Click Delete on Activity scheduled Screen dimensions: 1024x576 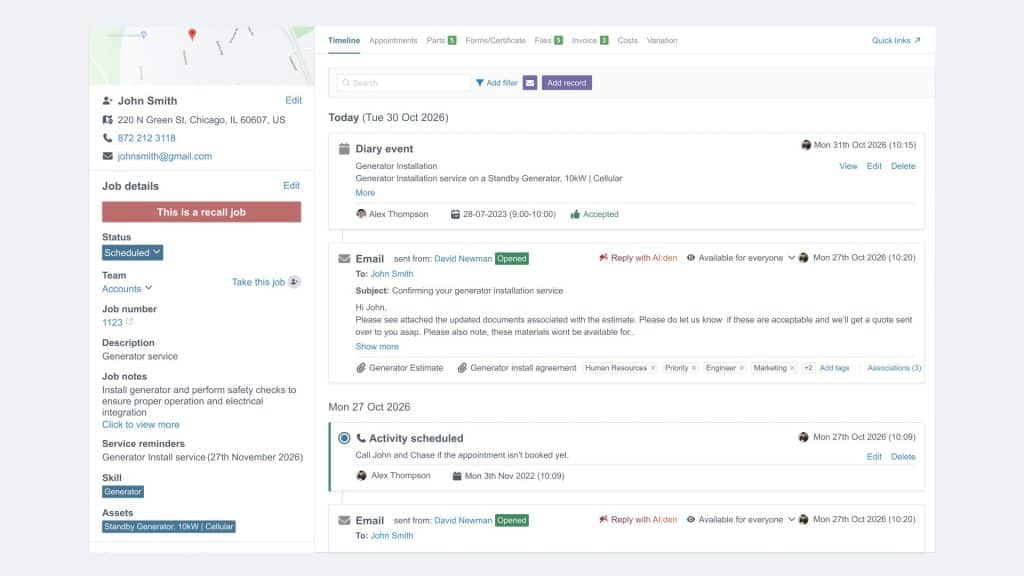(x=903, y=457)
